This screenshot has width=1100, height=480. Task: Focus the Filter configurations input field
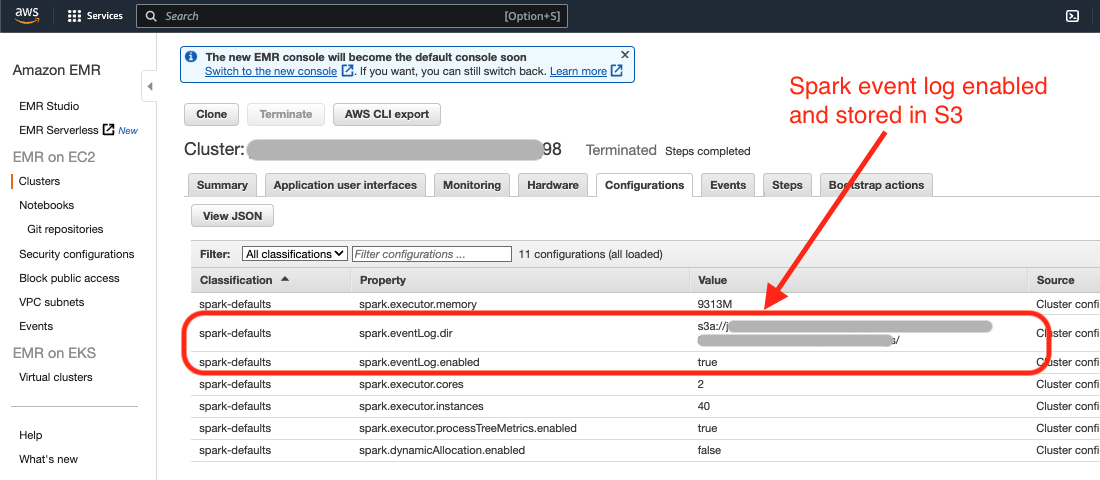(431, 254)
